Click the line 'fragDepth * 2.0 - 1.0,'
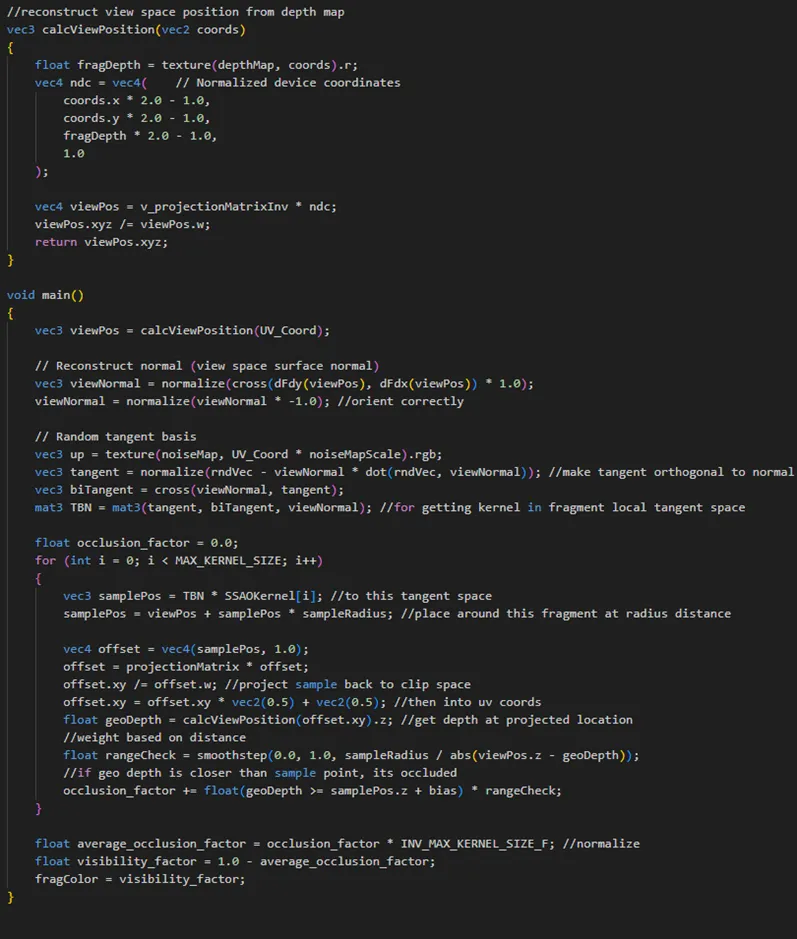Image resolution: width=797 pixels, height=939 pixels. pos(140,136)
